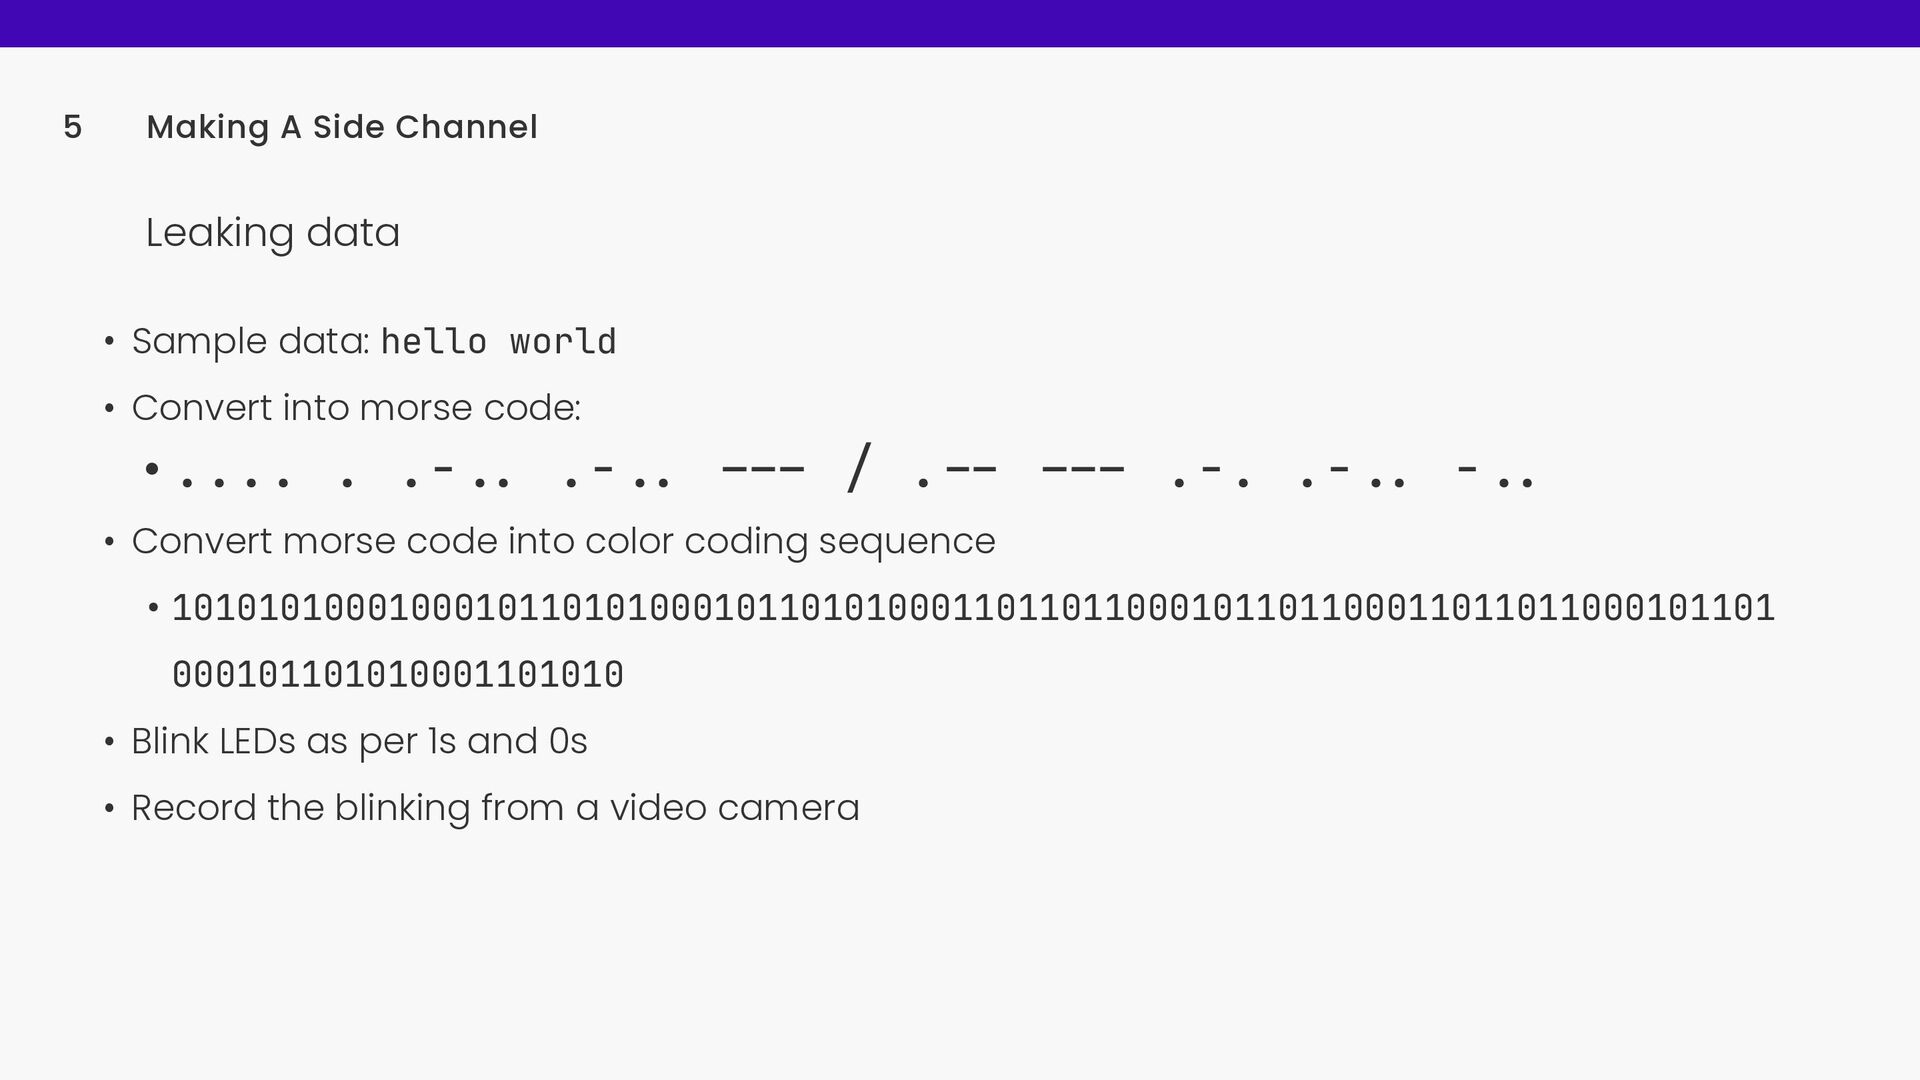Click 'Record the blinking from a video camera'

[x=495, y=808]
